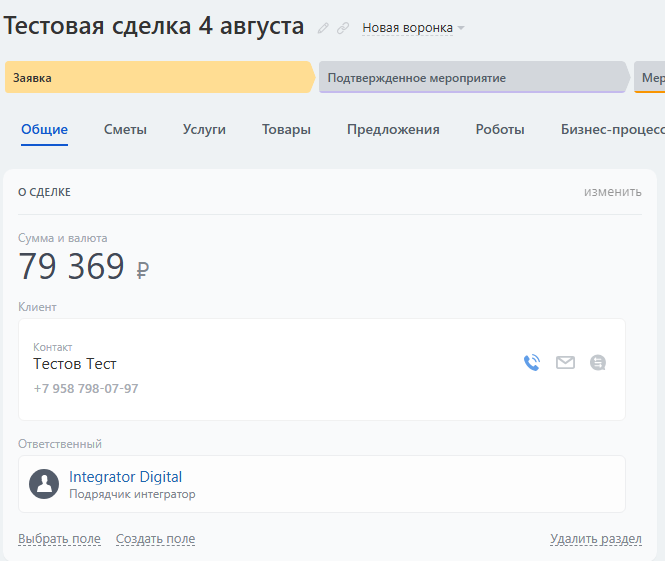Go to the Товары tab
This screenshot has height=561, width=665.
[x=286, y=129]
